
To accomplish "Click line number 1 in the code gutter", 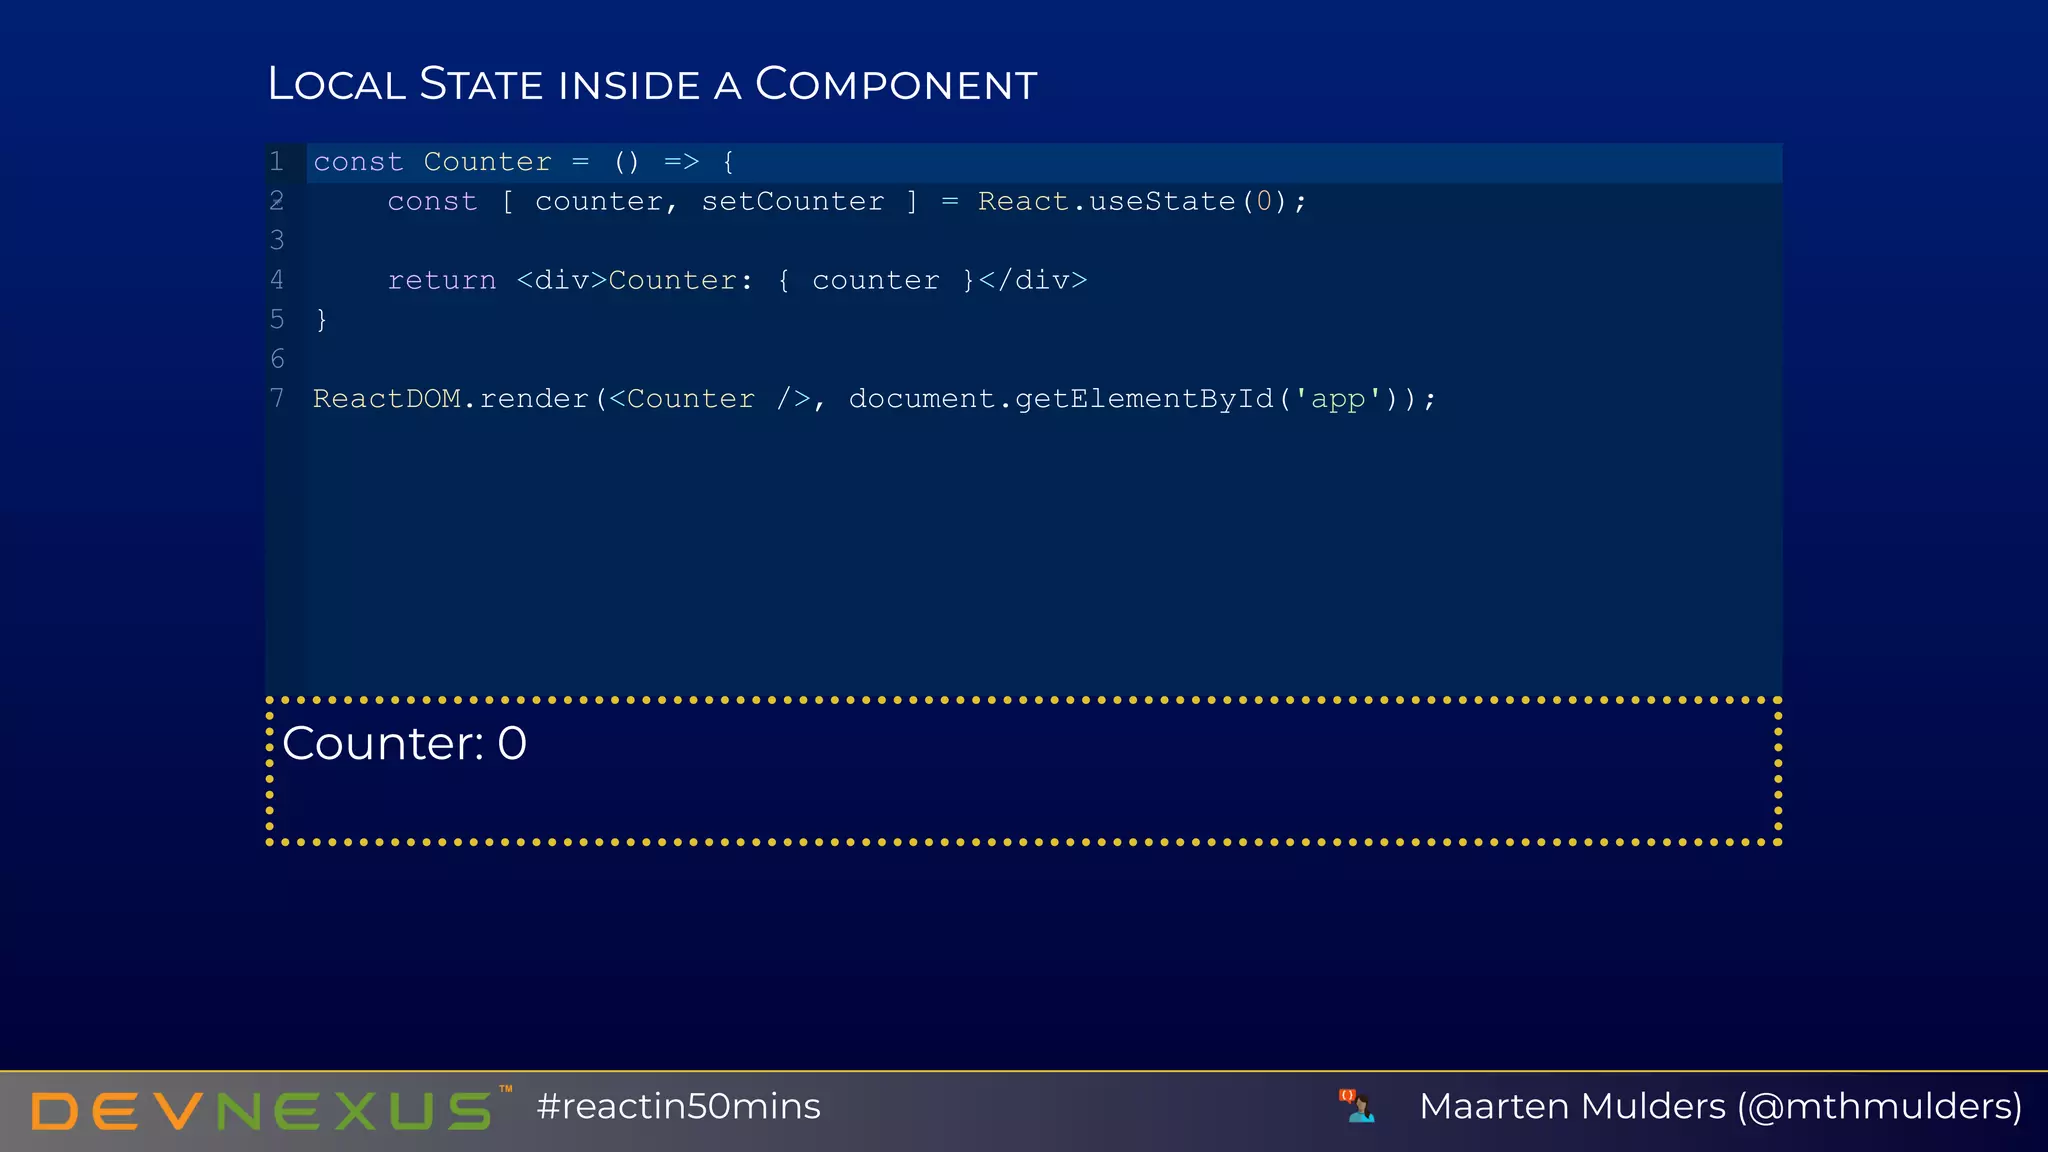I will click(277, 161).
